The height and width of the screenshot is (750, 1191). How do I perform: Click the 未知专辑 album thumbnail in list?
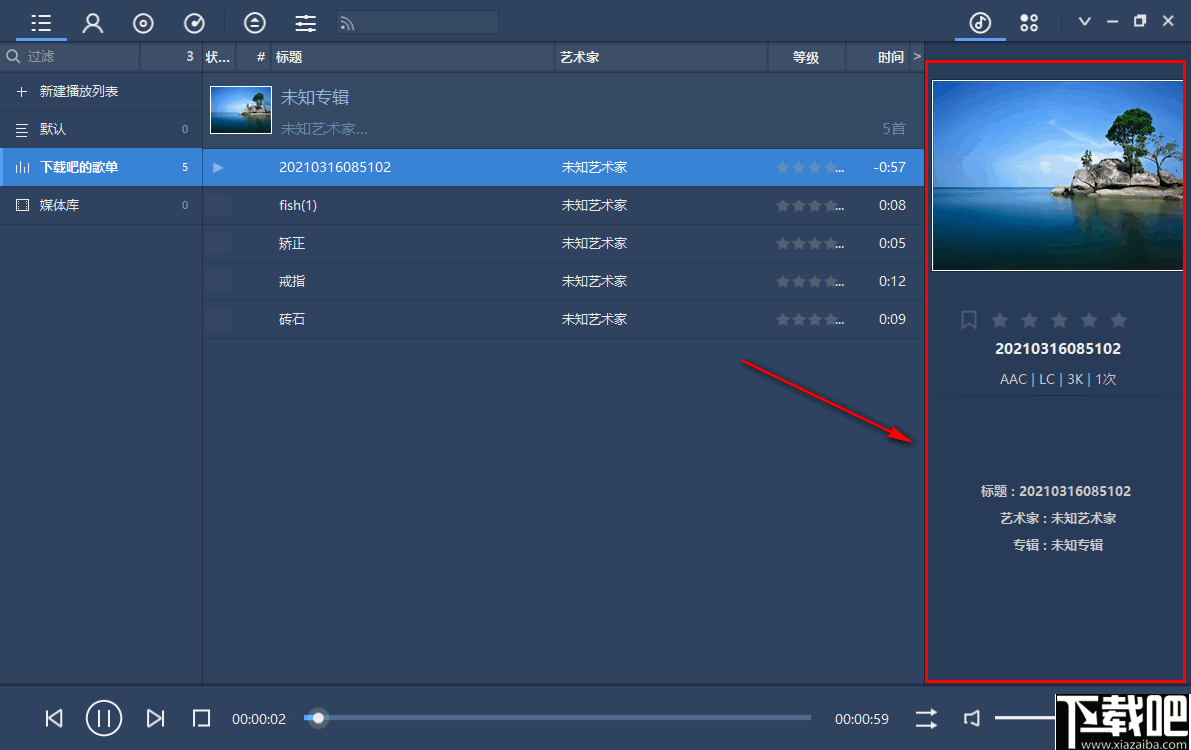click(241, 109)
